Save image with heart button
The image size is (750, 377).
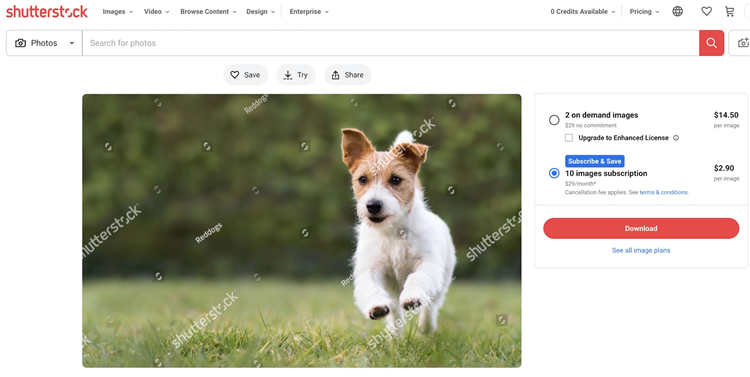245,75
